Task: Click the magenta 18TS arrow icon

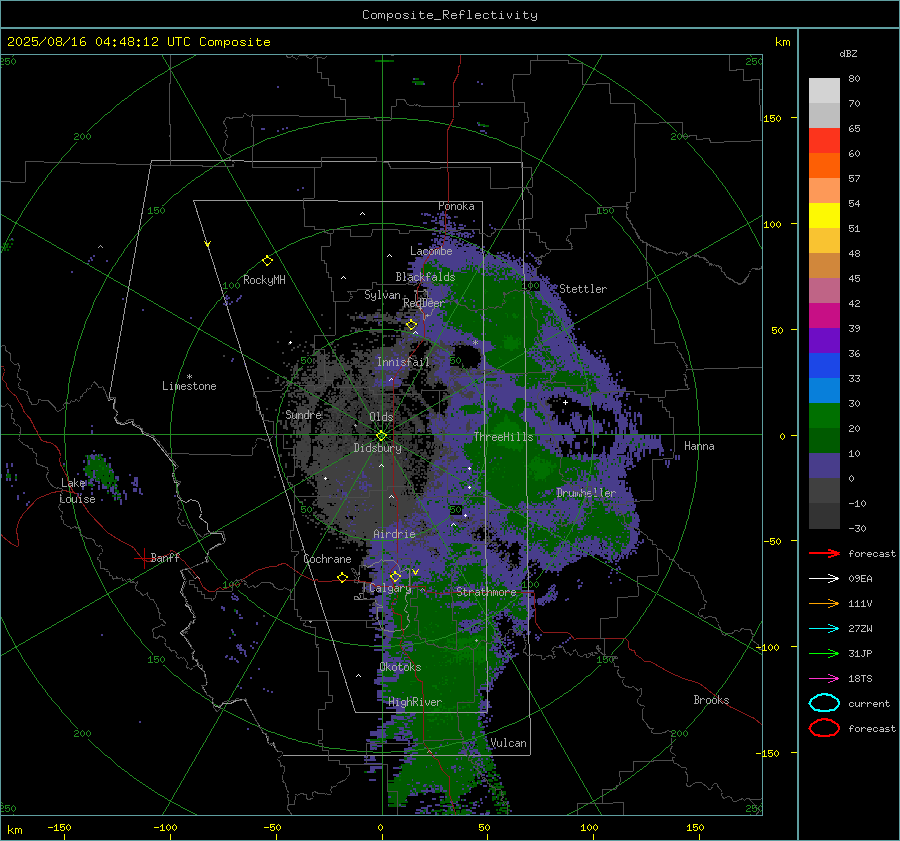Action: click(824, 679)
